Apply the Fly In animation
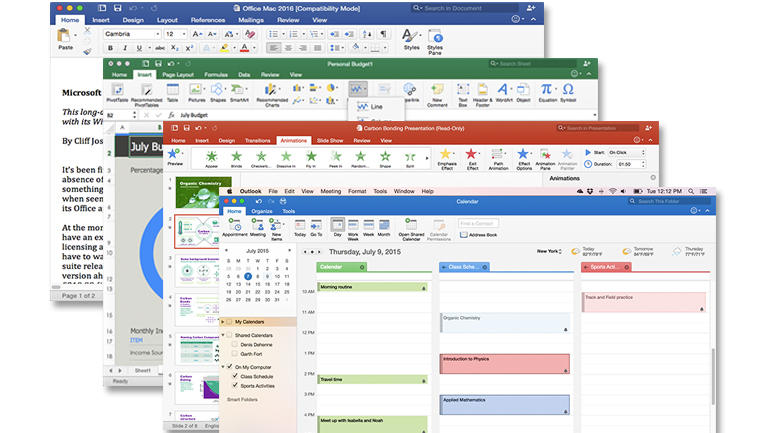770x433 pixels. point(311,159)
